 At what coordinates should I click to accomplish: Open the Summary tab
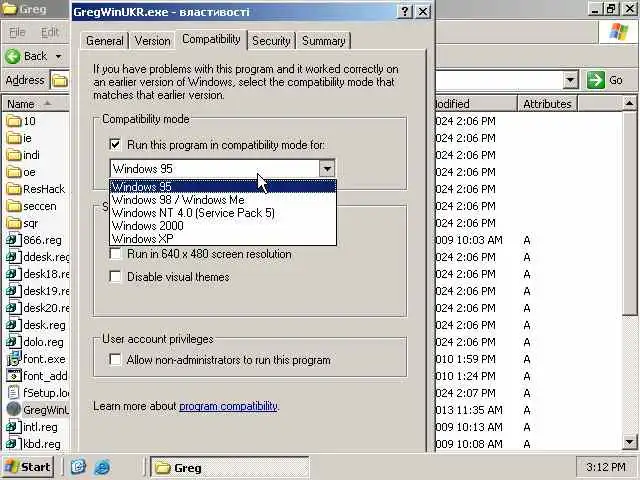pos(324,41)
